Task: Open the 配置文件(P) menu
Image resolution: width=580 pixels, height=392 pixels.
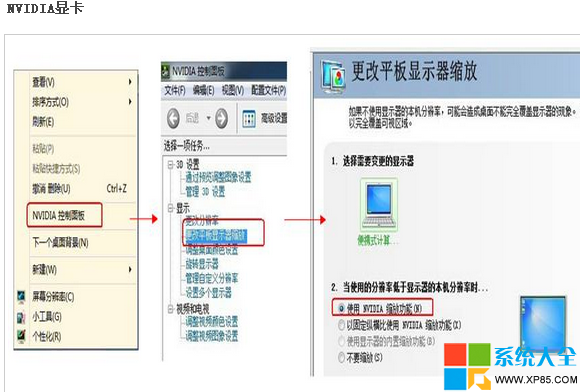Action: 269,90
